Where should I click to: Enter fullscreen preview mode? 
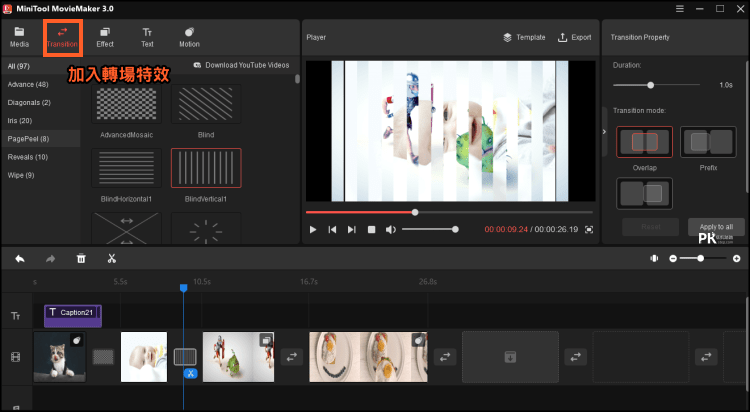pyautogui.click(x=589, y=230)
